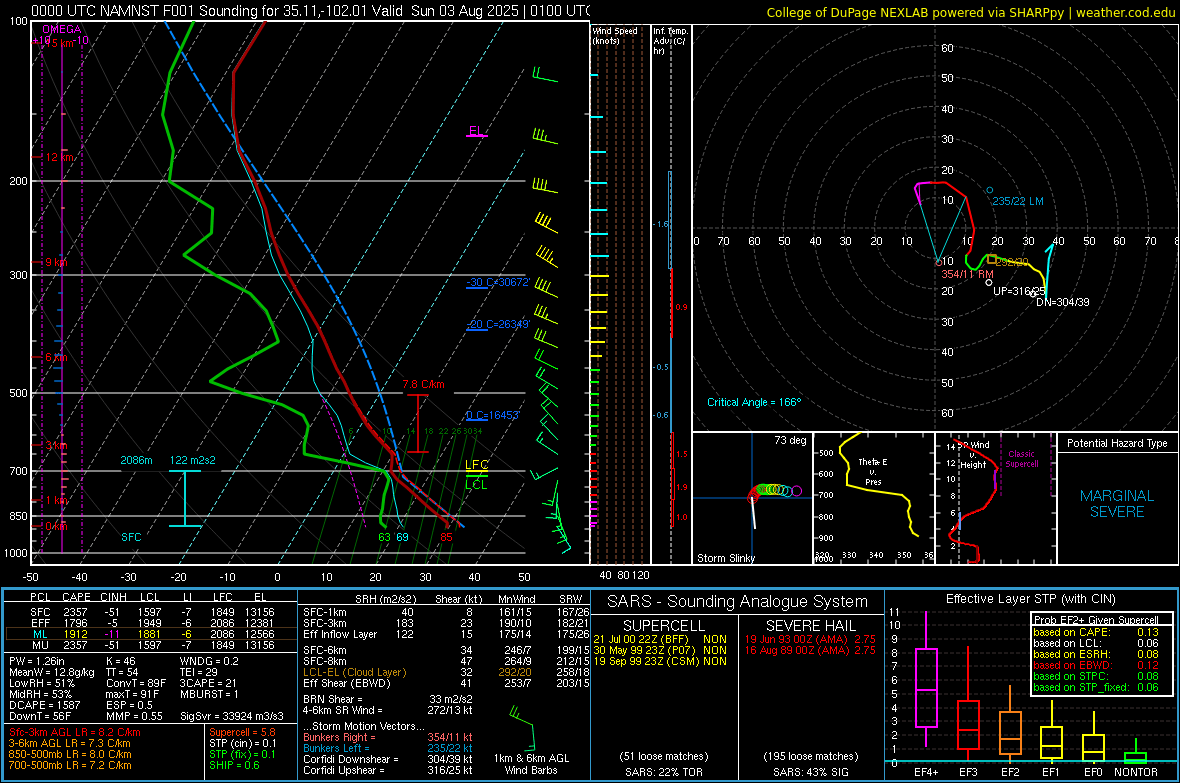Click the SARS: 22% TOR result
Image resolution: width=1180 pixels, height=783 pixels.
coord(664,772)
